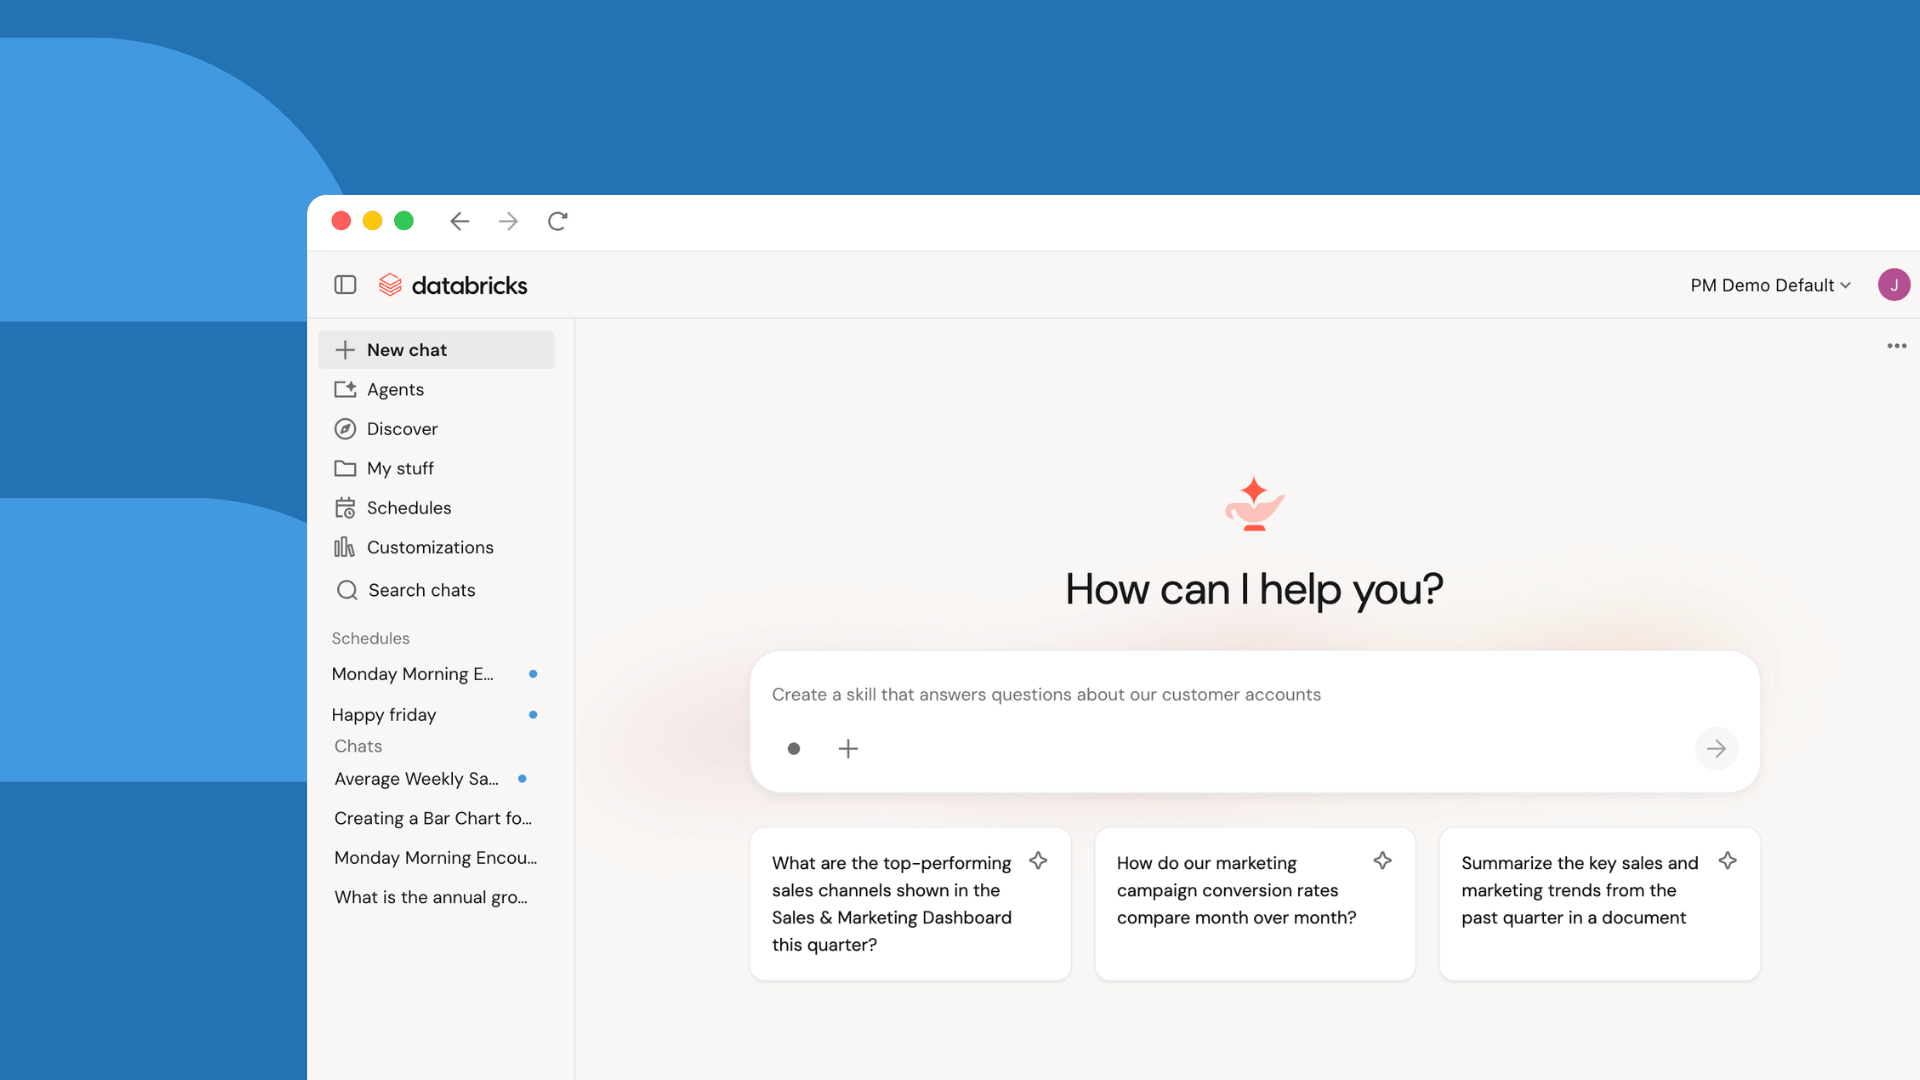The width and height of the screenshot is (1920, 1080).
Task: Click the sparkle icon on summarize trends card
Action: tap(1728, 861)
